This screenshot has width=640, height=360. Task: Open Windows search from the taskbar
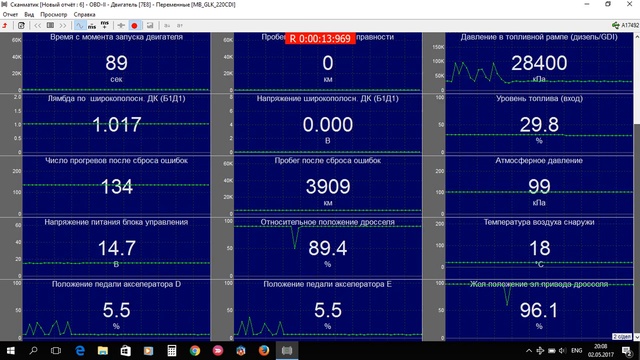coord(33,351)
